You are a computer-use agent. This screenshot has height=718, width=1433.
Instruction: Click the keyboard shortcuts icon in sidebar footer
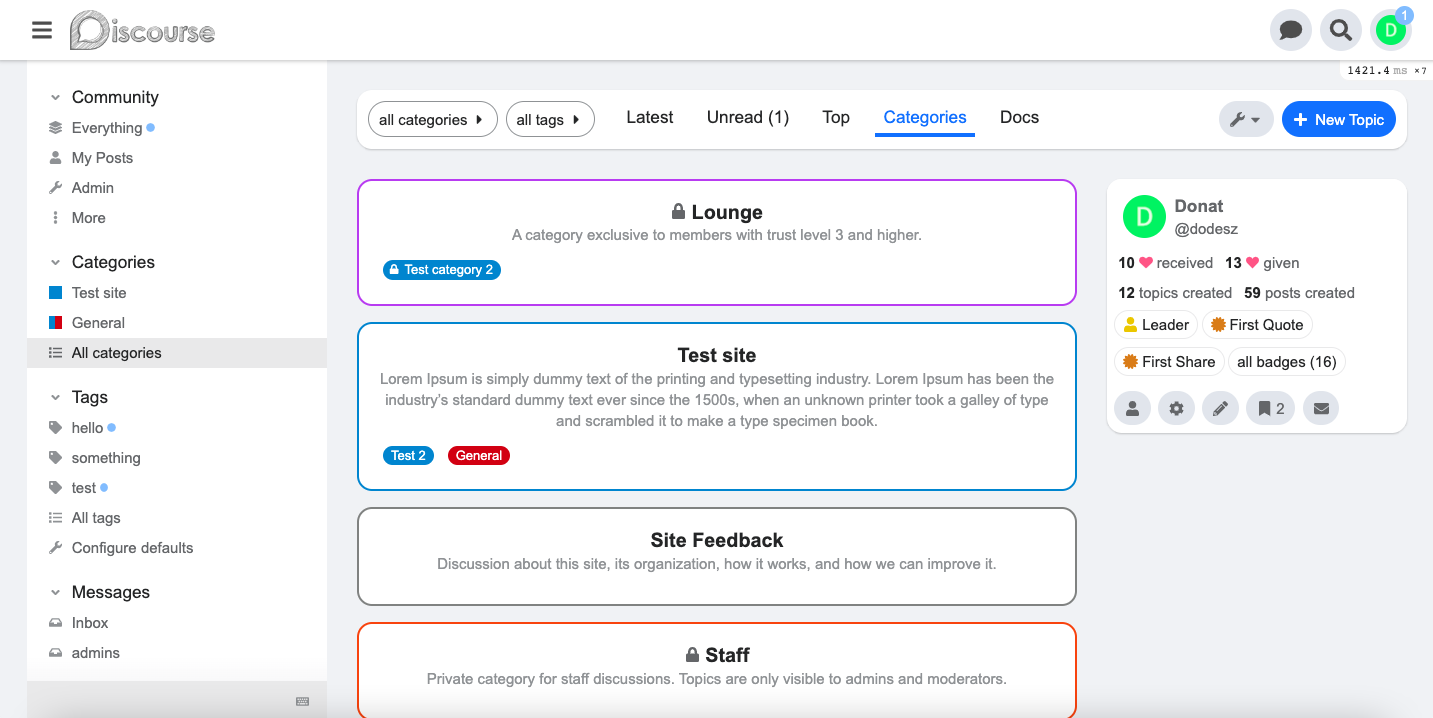302,701
